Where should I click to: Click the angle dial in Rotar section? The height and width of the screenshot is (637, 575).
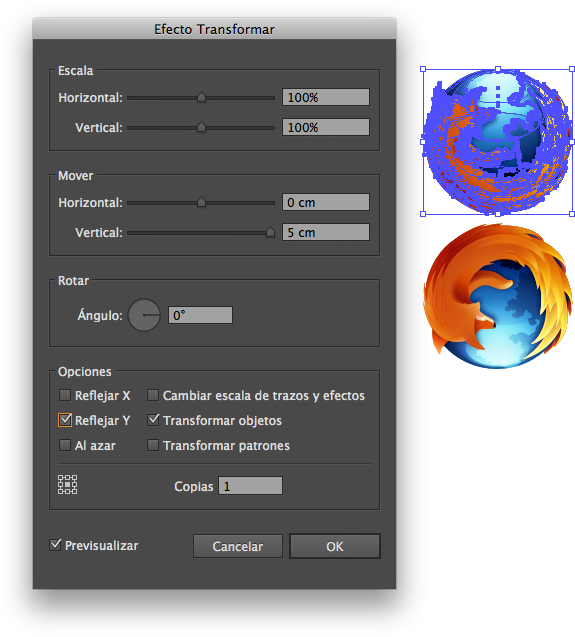[x=144, y=315]
